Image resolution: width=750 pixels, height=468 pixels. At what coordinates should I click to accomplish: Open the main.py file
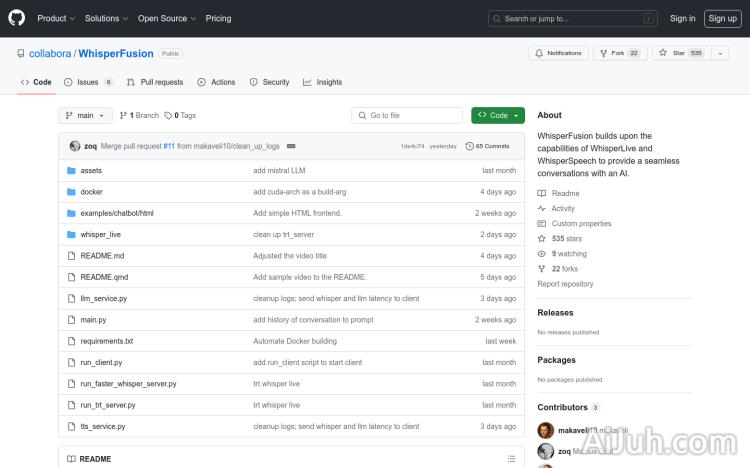pos(93,320)
